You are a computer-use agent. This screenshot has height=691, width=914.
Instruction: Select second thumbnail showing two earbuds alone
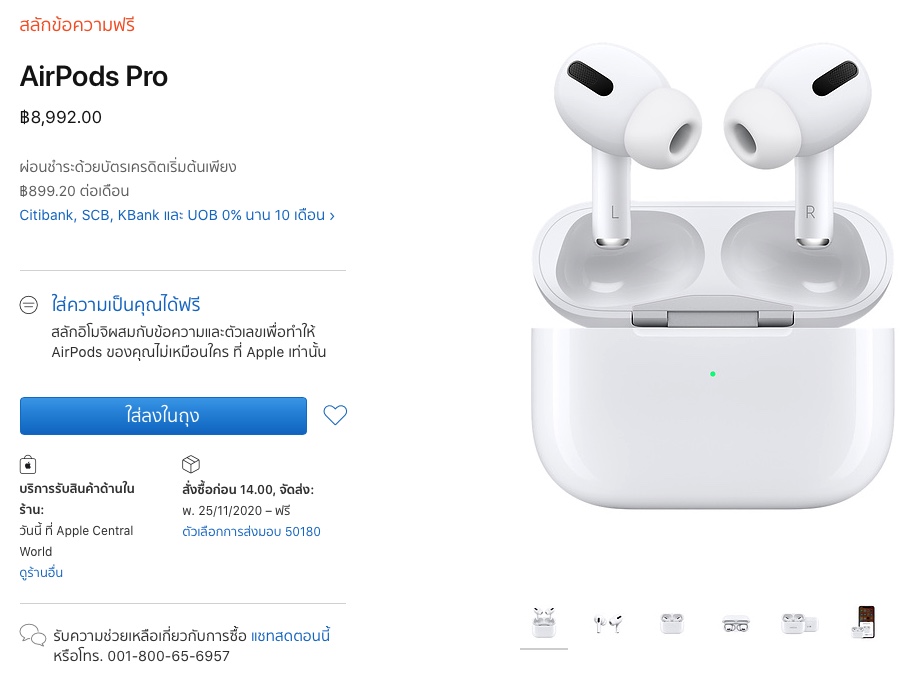pos(608,623)
